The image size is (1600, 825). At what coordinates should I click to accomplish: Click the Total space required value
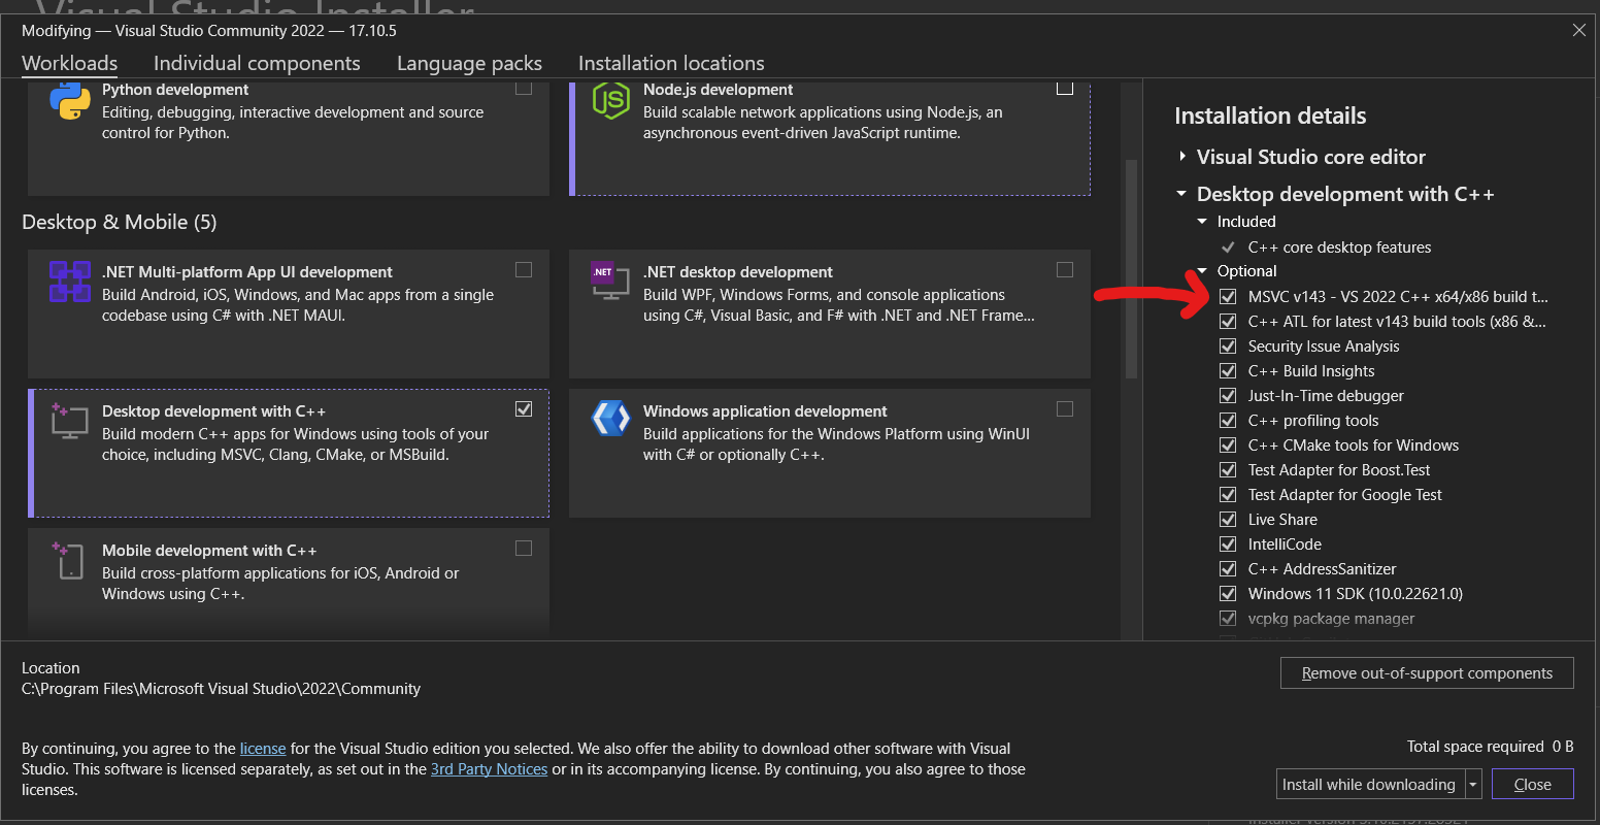coord(1563,746)
